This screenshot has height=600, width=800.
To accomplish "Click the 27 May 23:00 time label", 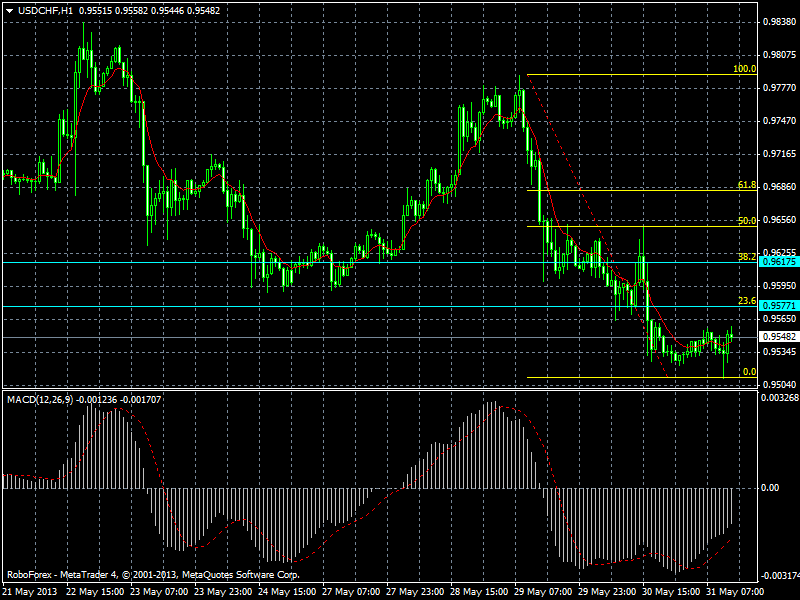I will click(x=415, y=592).
